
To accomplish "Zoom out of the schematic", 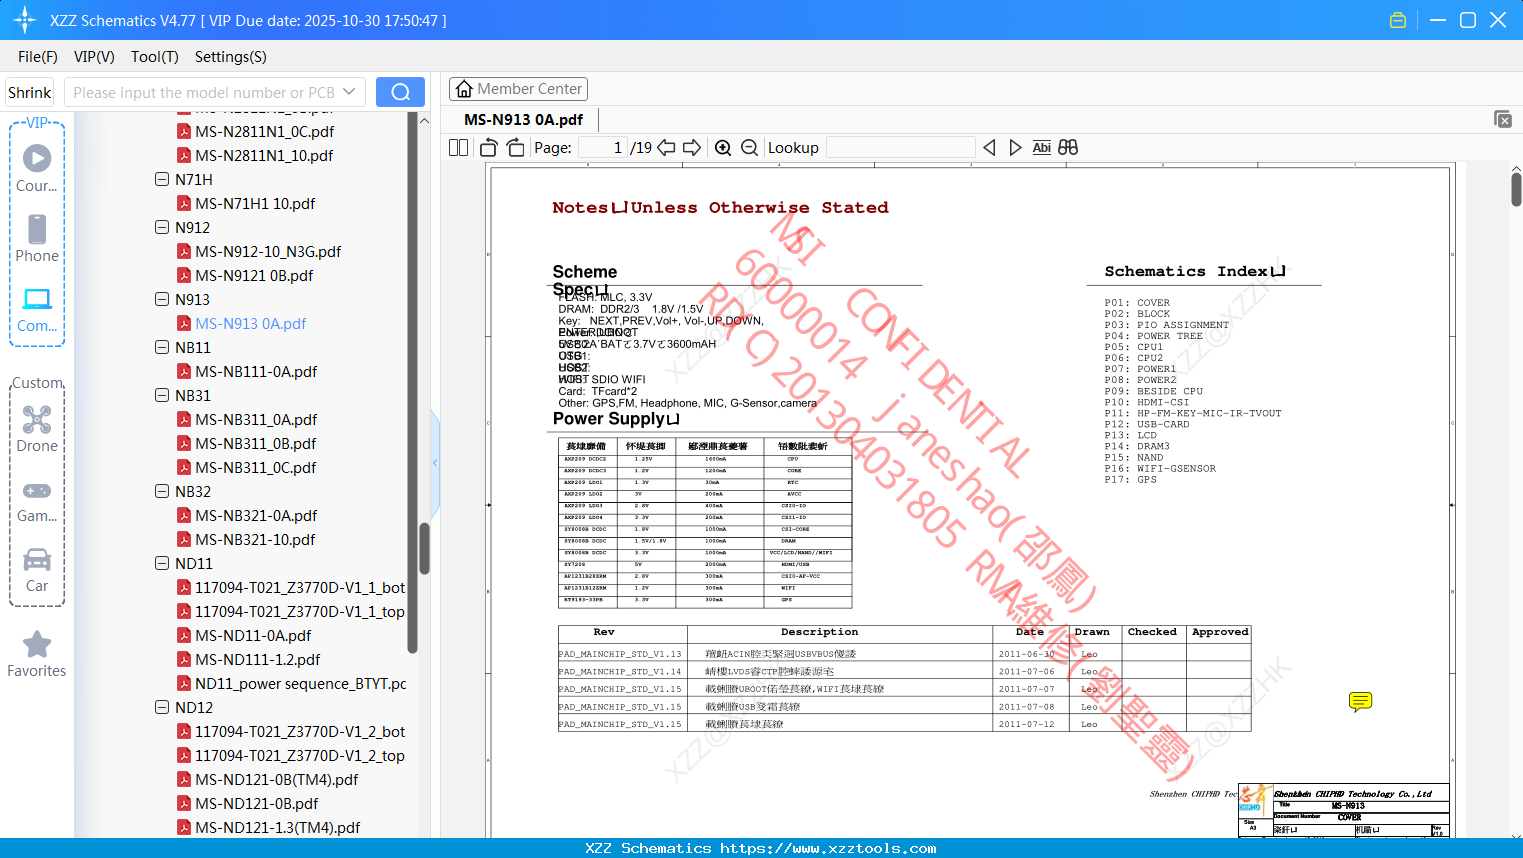I will [750, 148].
